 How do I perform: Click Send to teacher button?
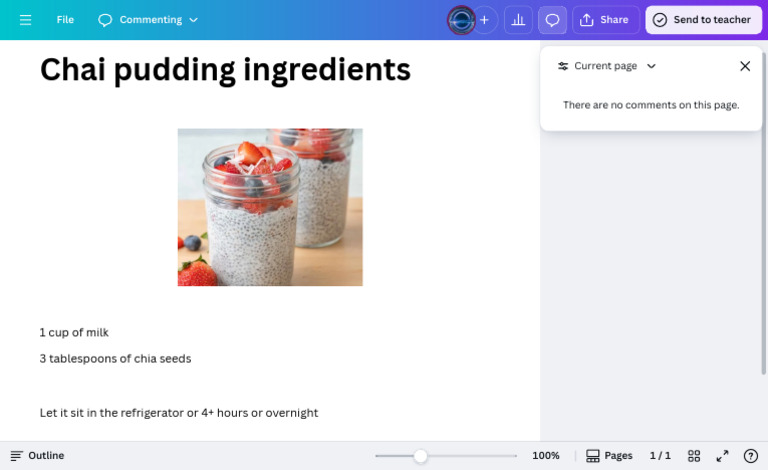[703, 20]
